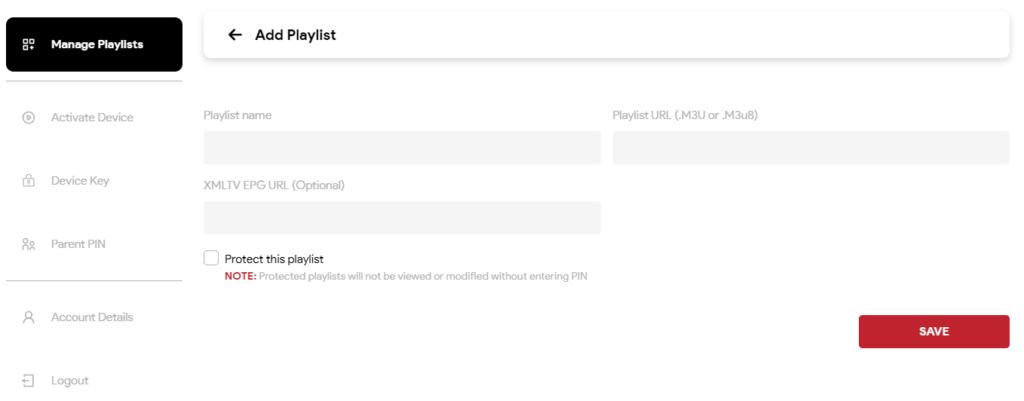Click the Device Key padlock icon
This screenshot has height=401, width=1024.
pos(29,181)
